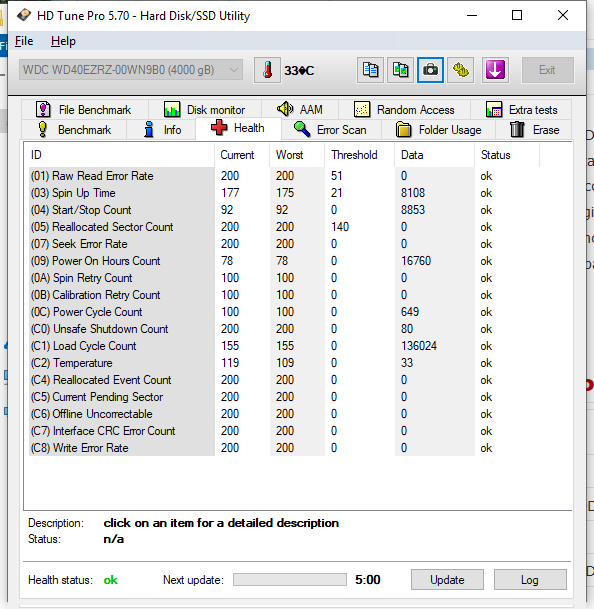594x609 pixels.
Task: Switch to the Error Scan tab
Action: pos(331,130)
